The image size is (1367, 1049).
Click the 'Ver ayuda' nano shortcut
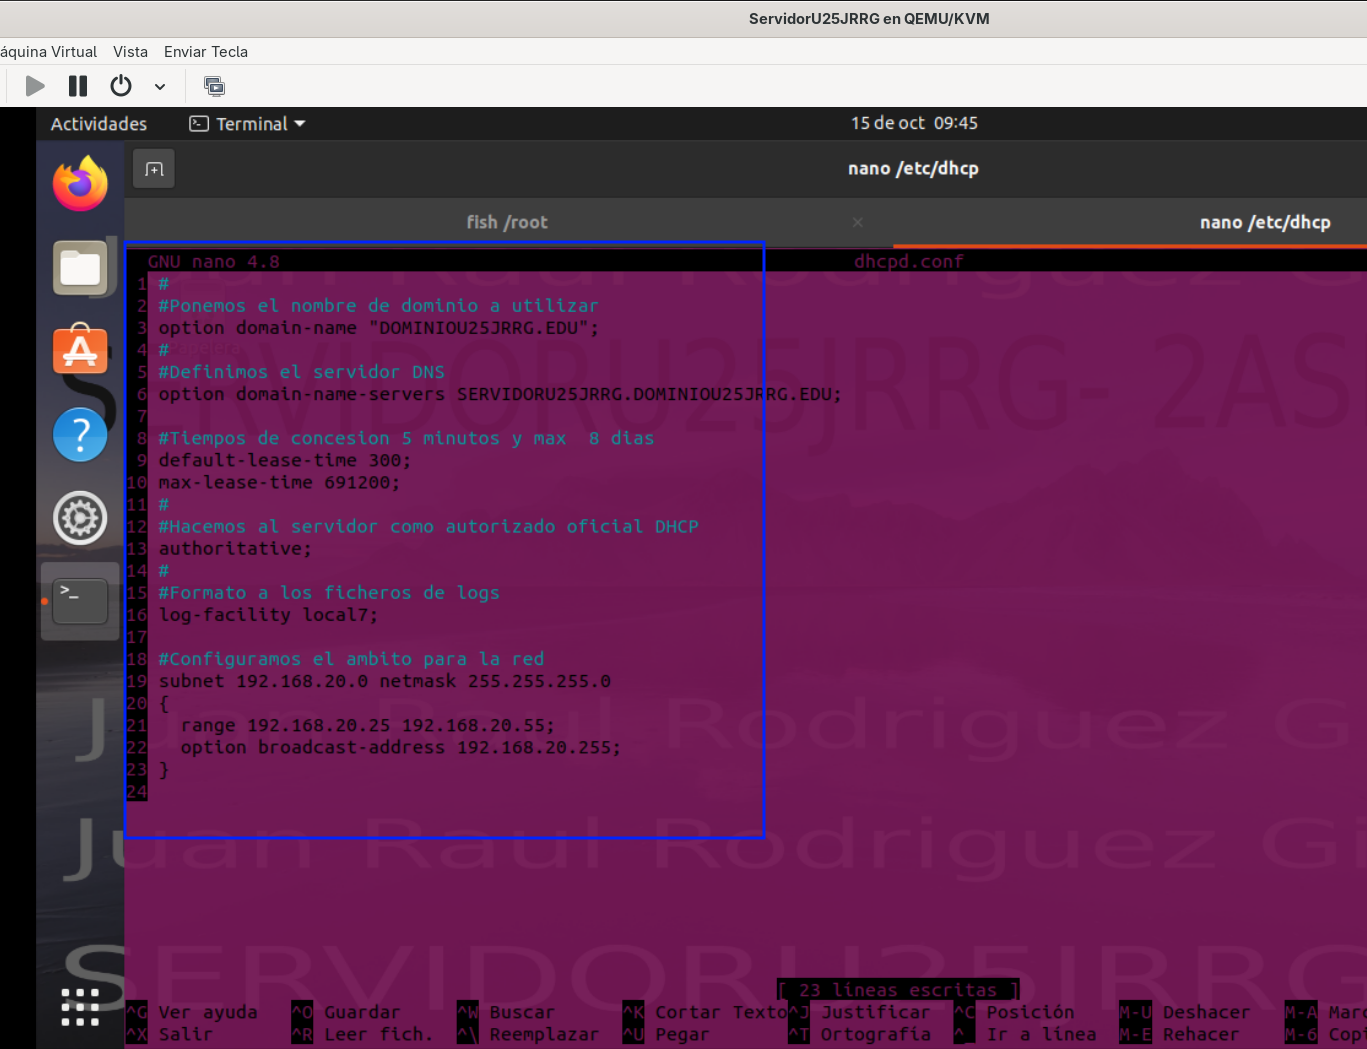[207, 1012]
